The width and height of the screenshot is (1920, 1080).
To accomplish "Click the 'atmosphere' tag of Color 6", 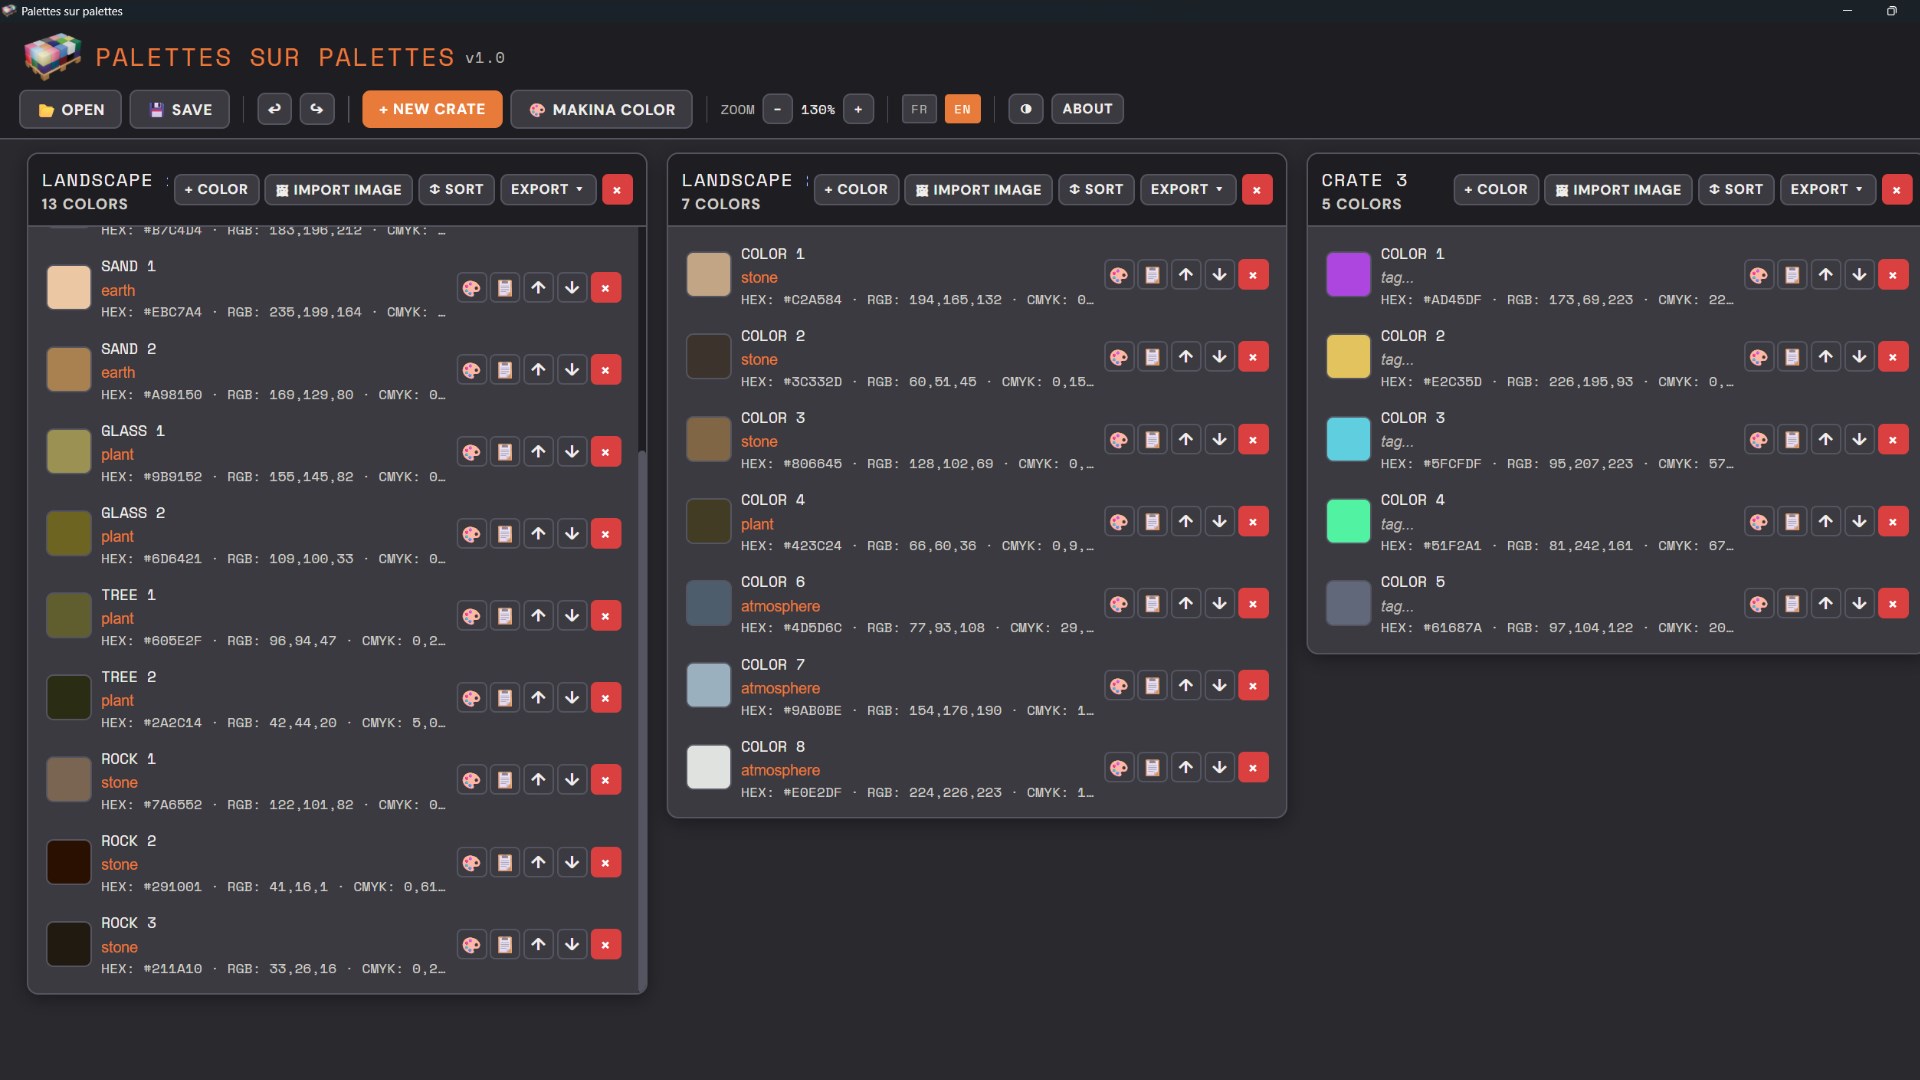I will tap(780, 606).
